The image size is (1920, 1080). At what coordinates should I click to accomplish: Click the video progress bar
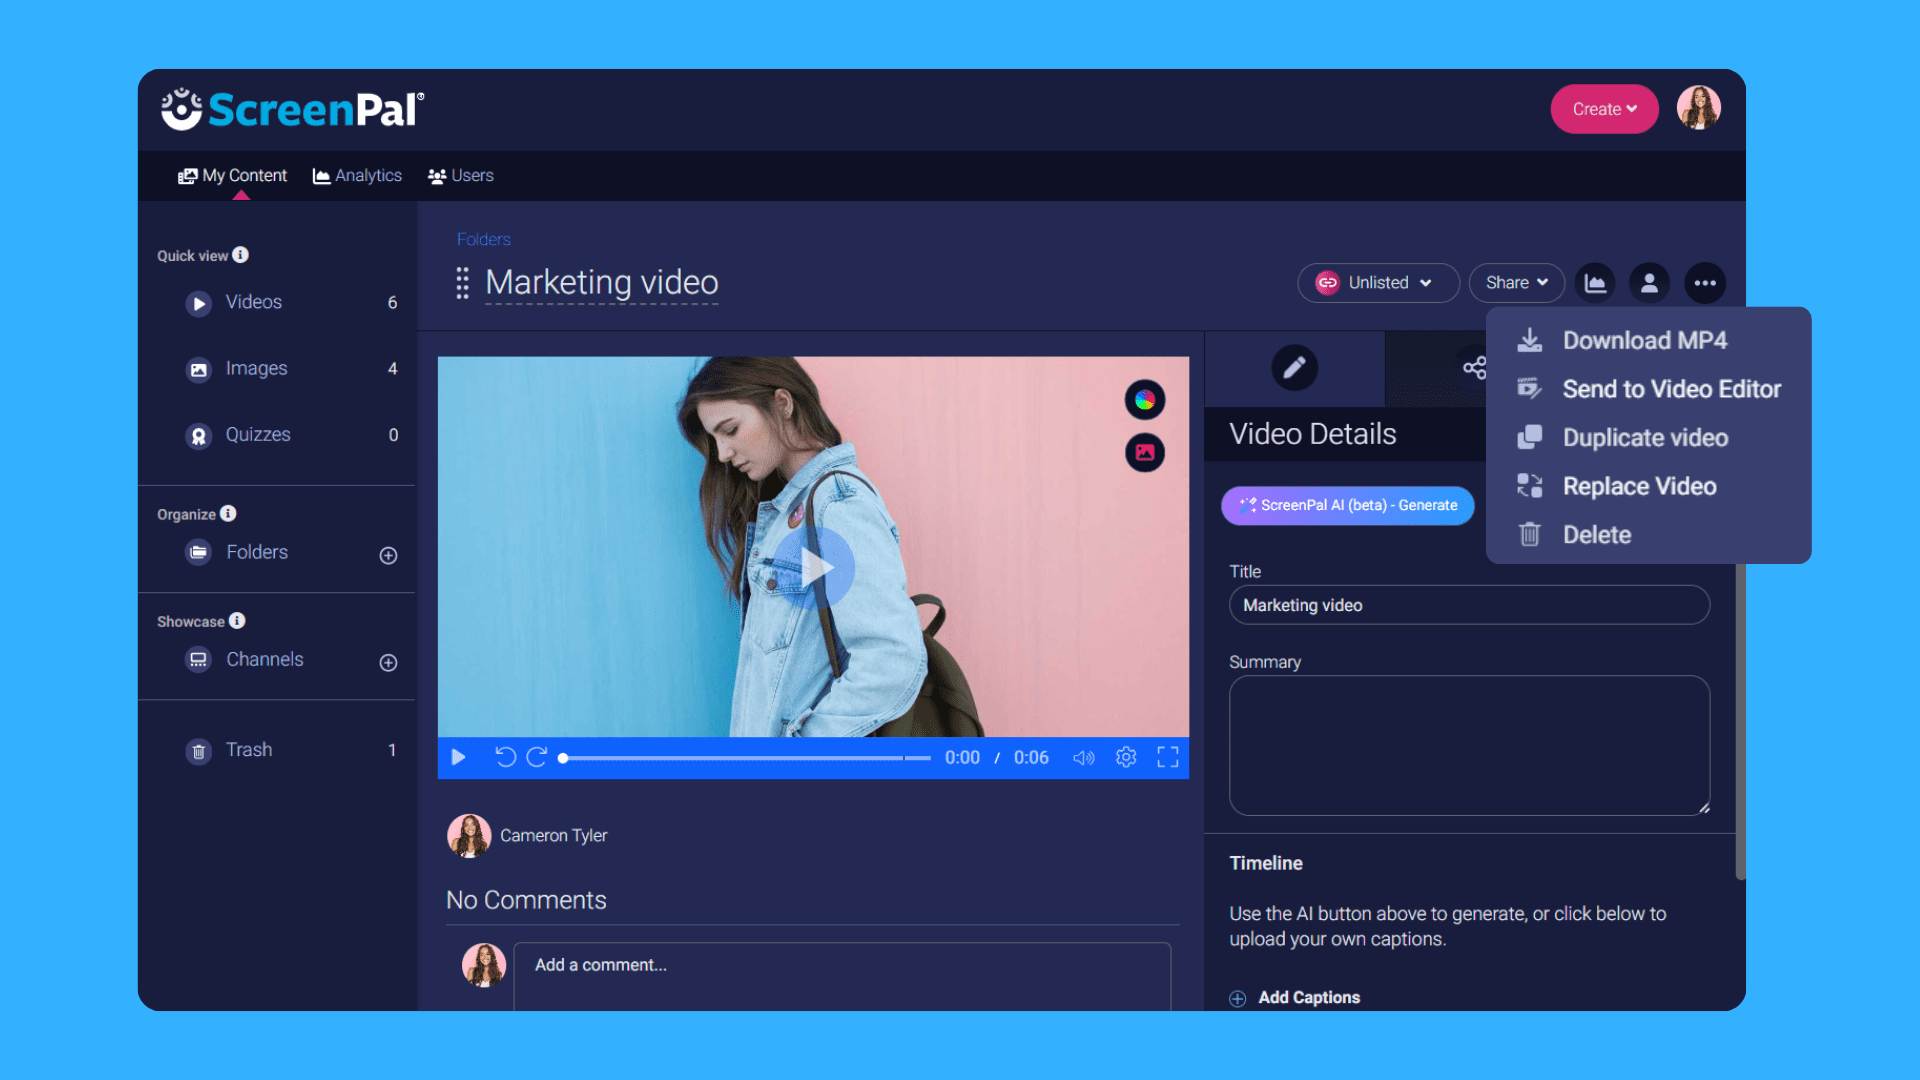[745, 759]
